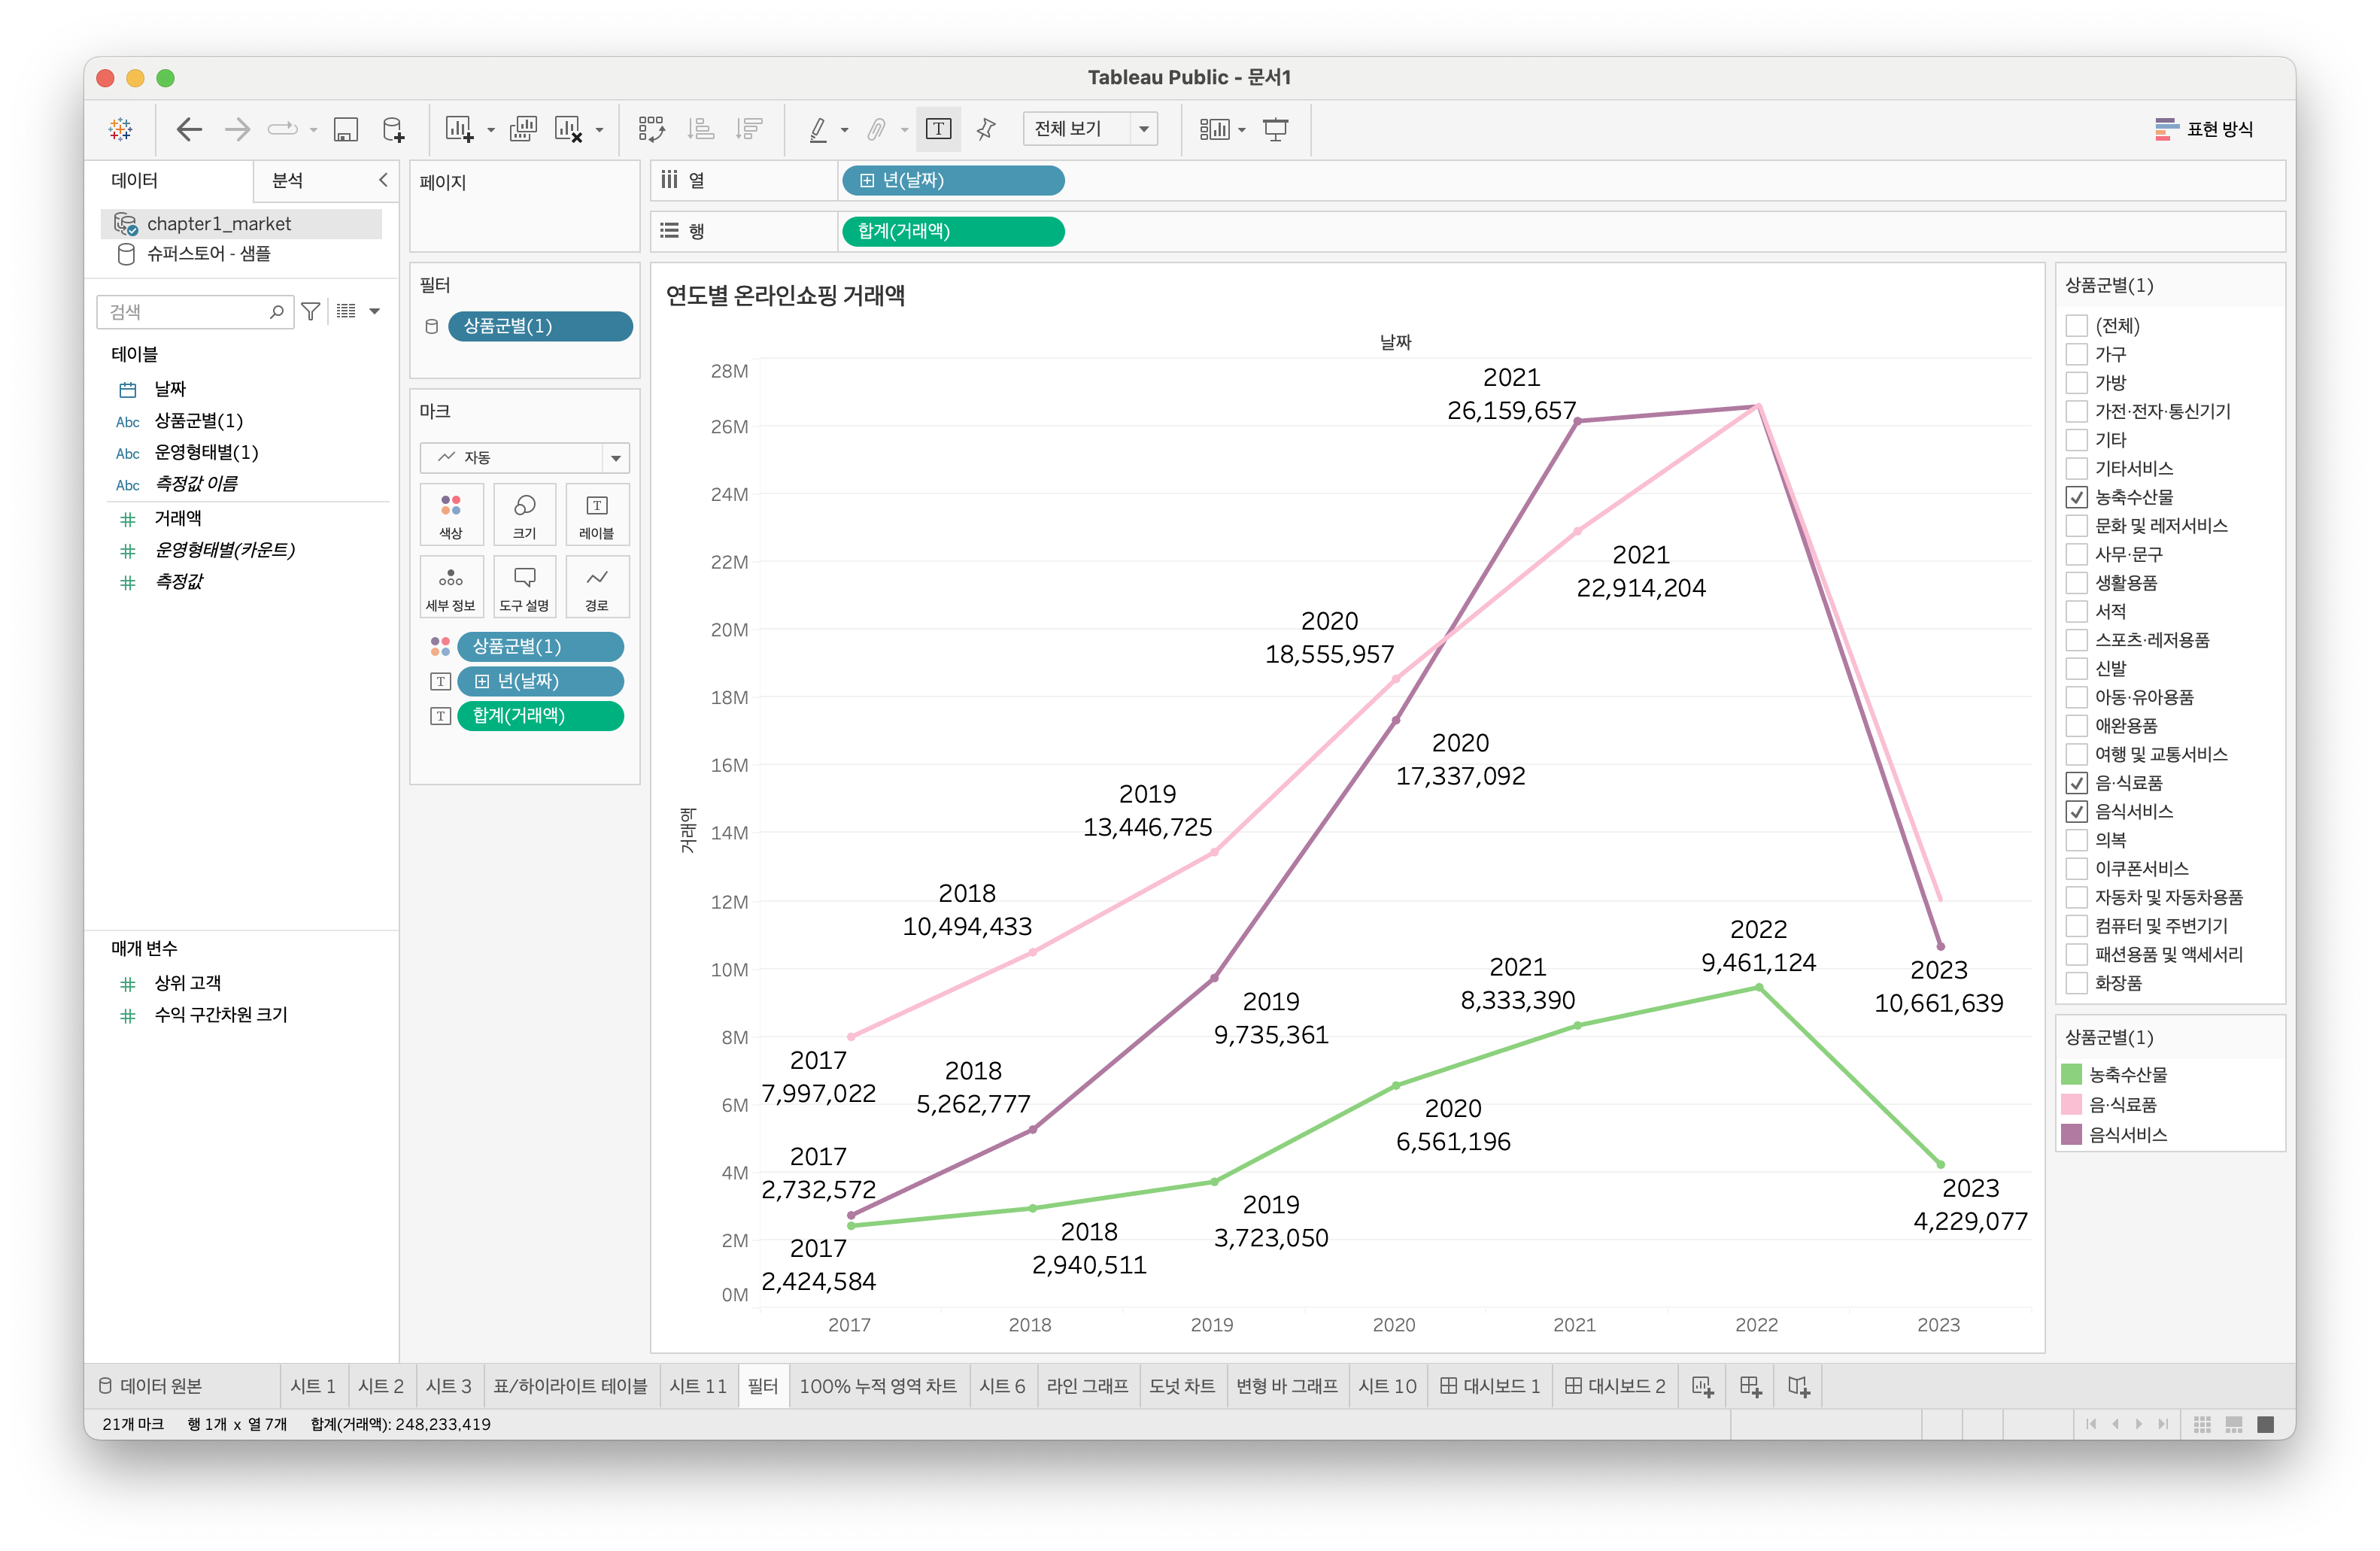Check the 가구 filter checkbox
The width and height of the screenshot is (2380, 1551).
pos(2076,354)
